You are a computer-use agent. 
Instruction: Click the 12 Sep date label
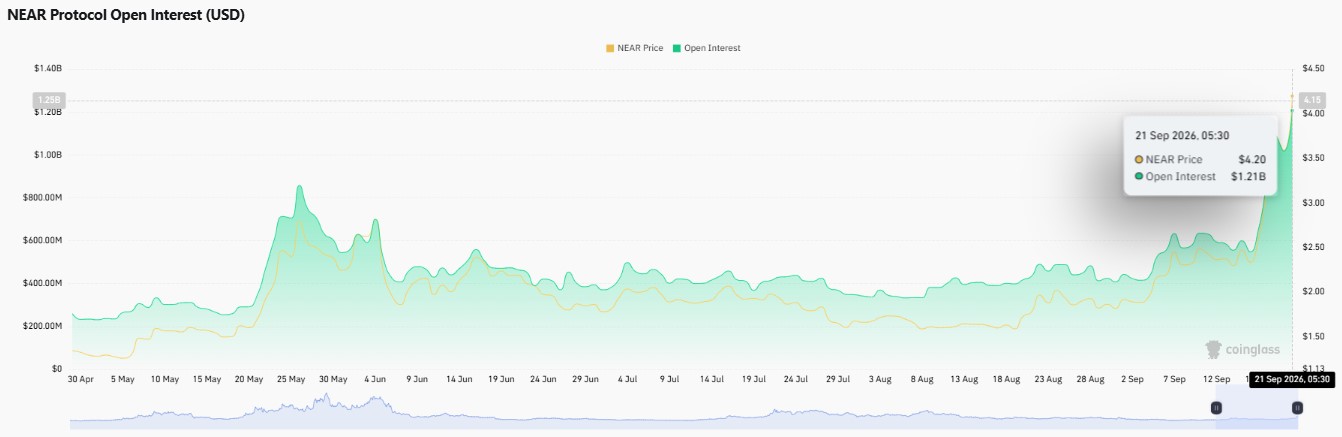1216,380
